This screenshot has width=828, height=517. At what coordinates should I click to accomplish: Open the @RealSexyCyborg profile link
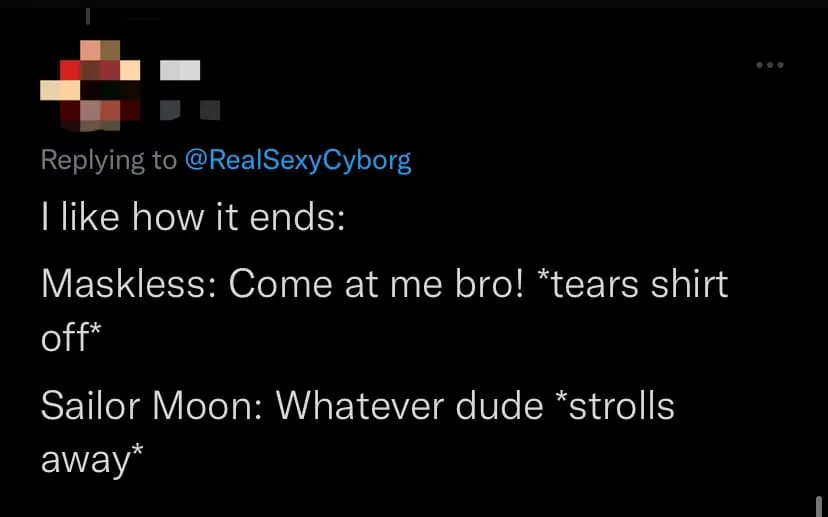coord(298,161)
